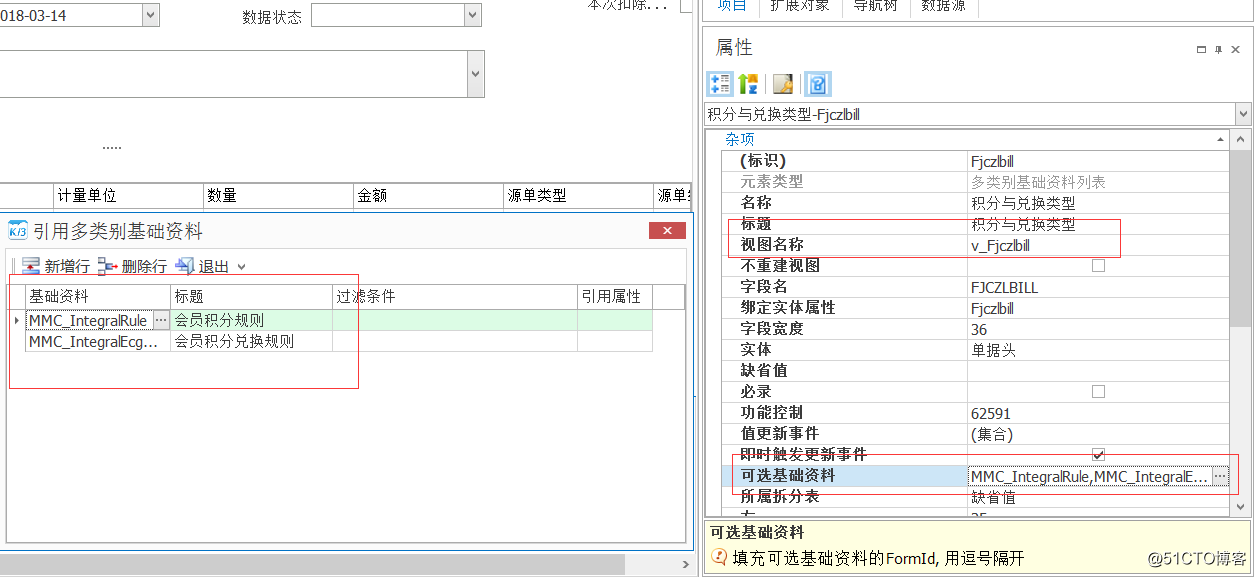Viewport: 1256px width, 577px height.
Task: Click the K/3 icon in dialog title
Action: tap(18, 231)
